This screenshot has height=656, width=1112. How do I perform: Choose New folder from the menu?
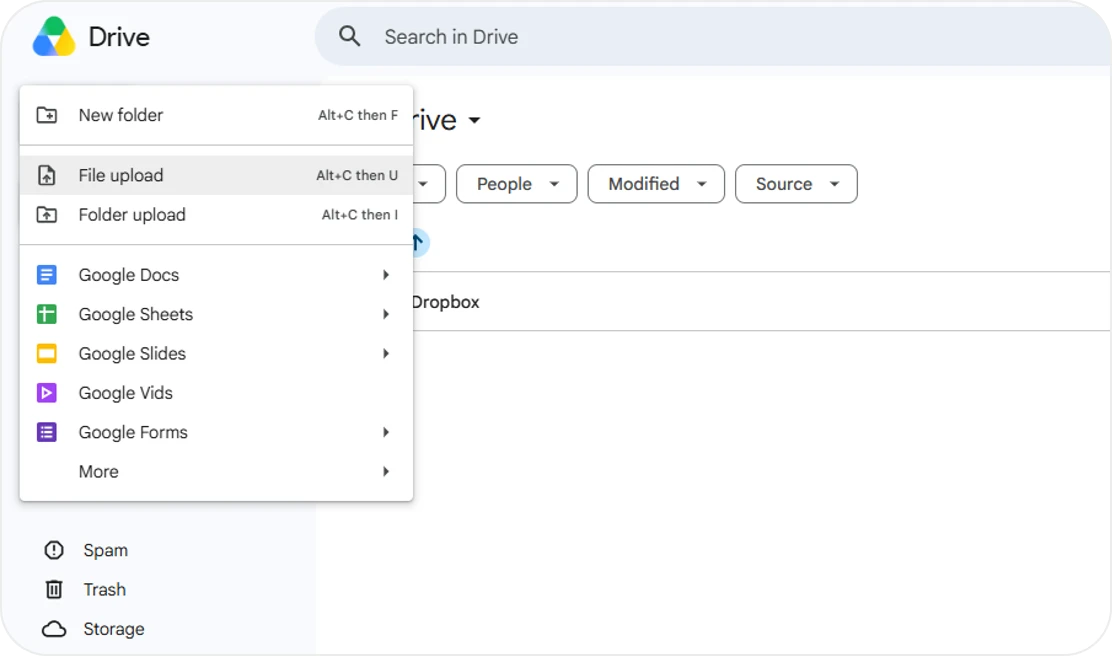point(216,115)
